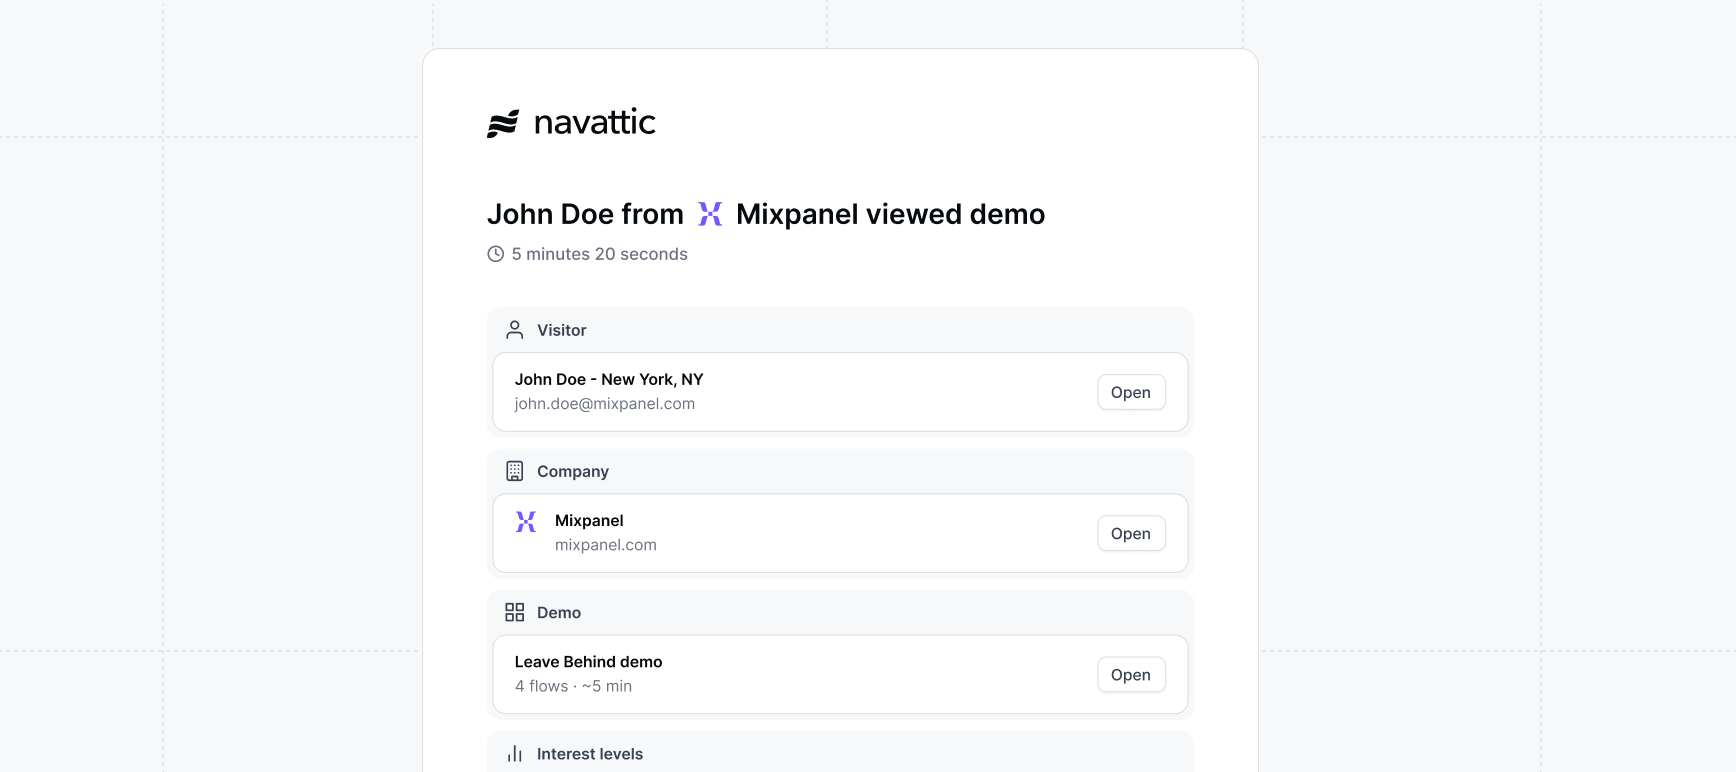Click "John Doe - New York, NY" text
Image resolution: width=1736 pixels, height=772 pixels.
click(609, 380)
